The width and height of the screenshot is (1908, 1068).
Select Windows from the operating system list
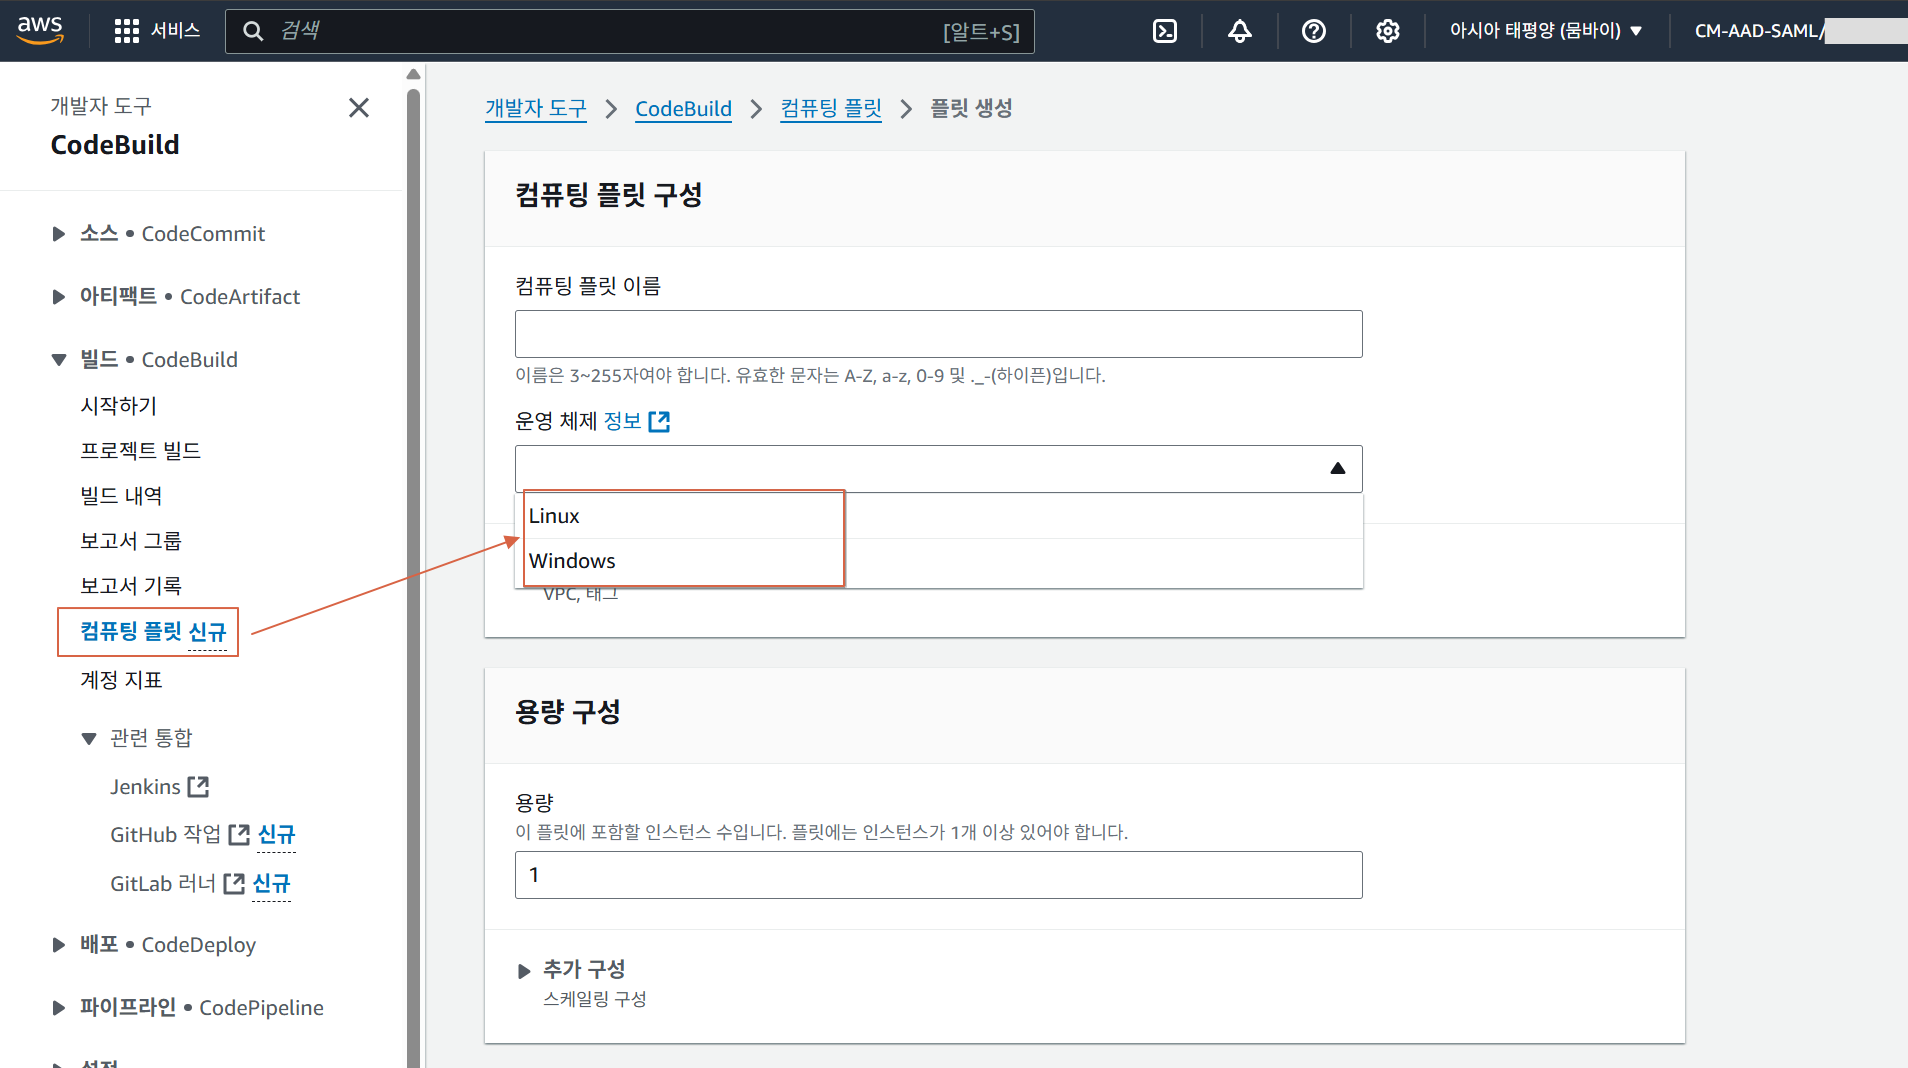click(x=572, y=561)
